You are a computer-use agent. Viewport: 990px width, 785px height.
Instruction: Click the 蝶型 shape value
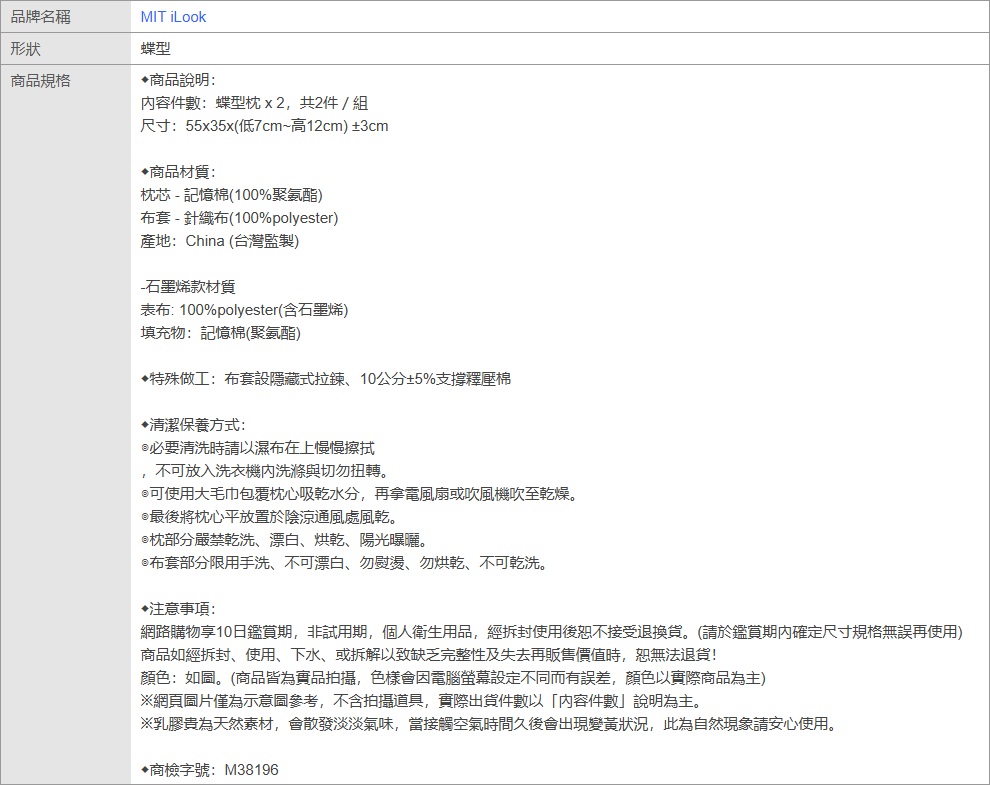point(155,49)
